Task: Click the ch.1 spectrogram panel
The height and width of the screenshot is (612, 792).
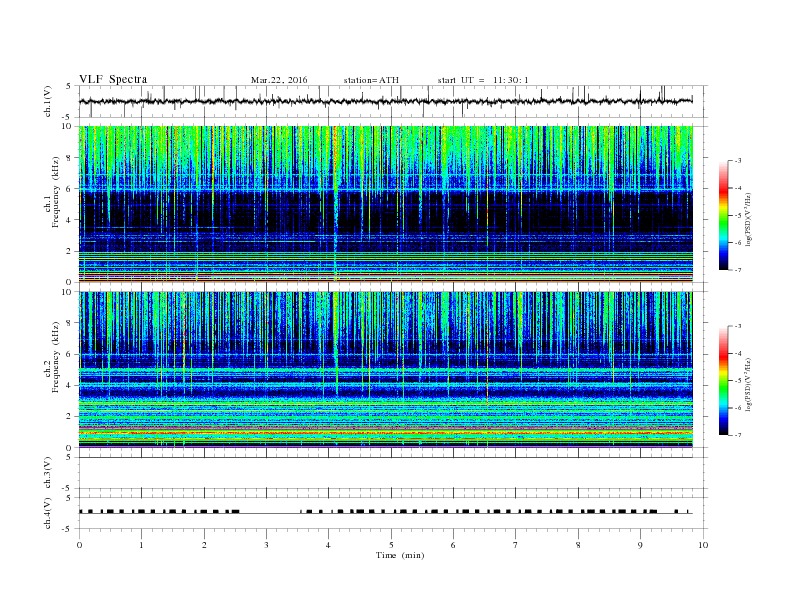Action: tap(385, 204)
